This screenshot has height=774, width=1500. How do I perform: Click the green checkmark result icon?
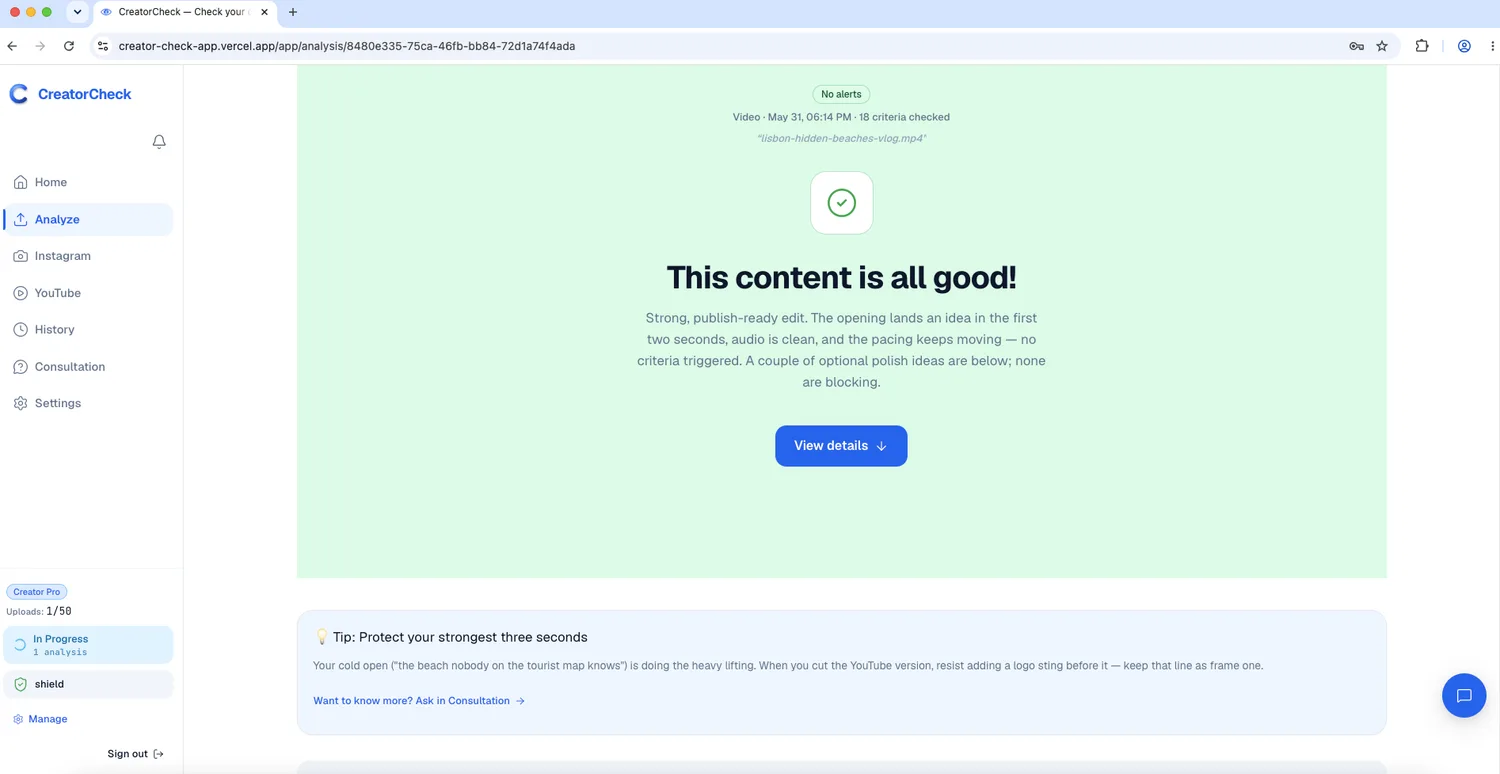(x=842, y=203)
